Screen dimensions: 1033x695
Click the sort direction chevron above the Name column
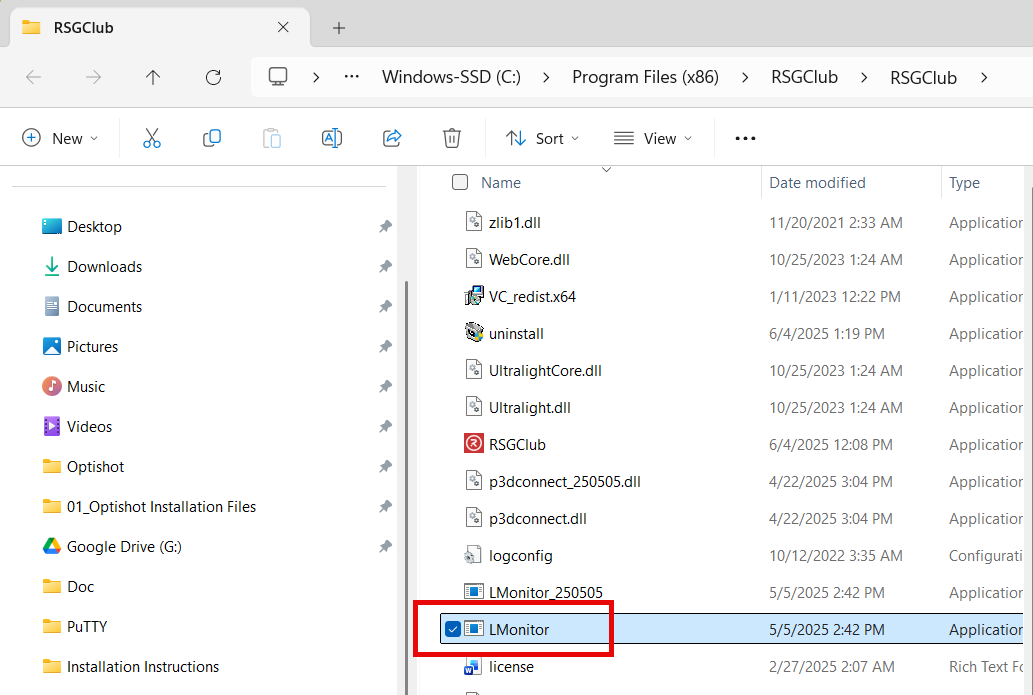pos(606,170)
